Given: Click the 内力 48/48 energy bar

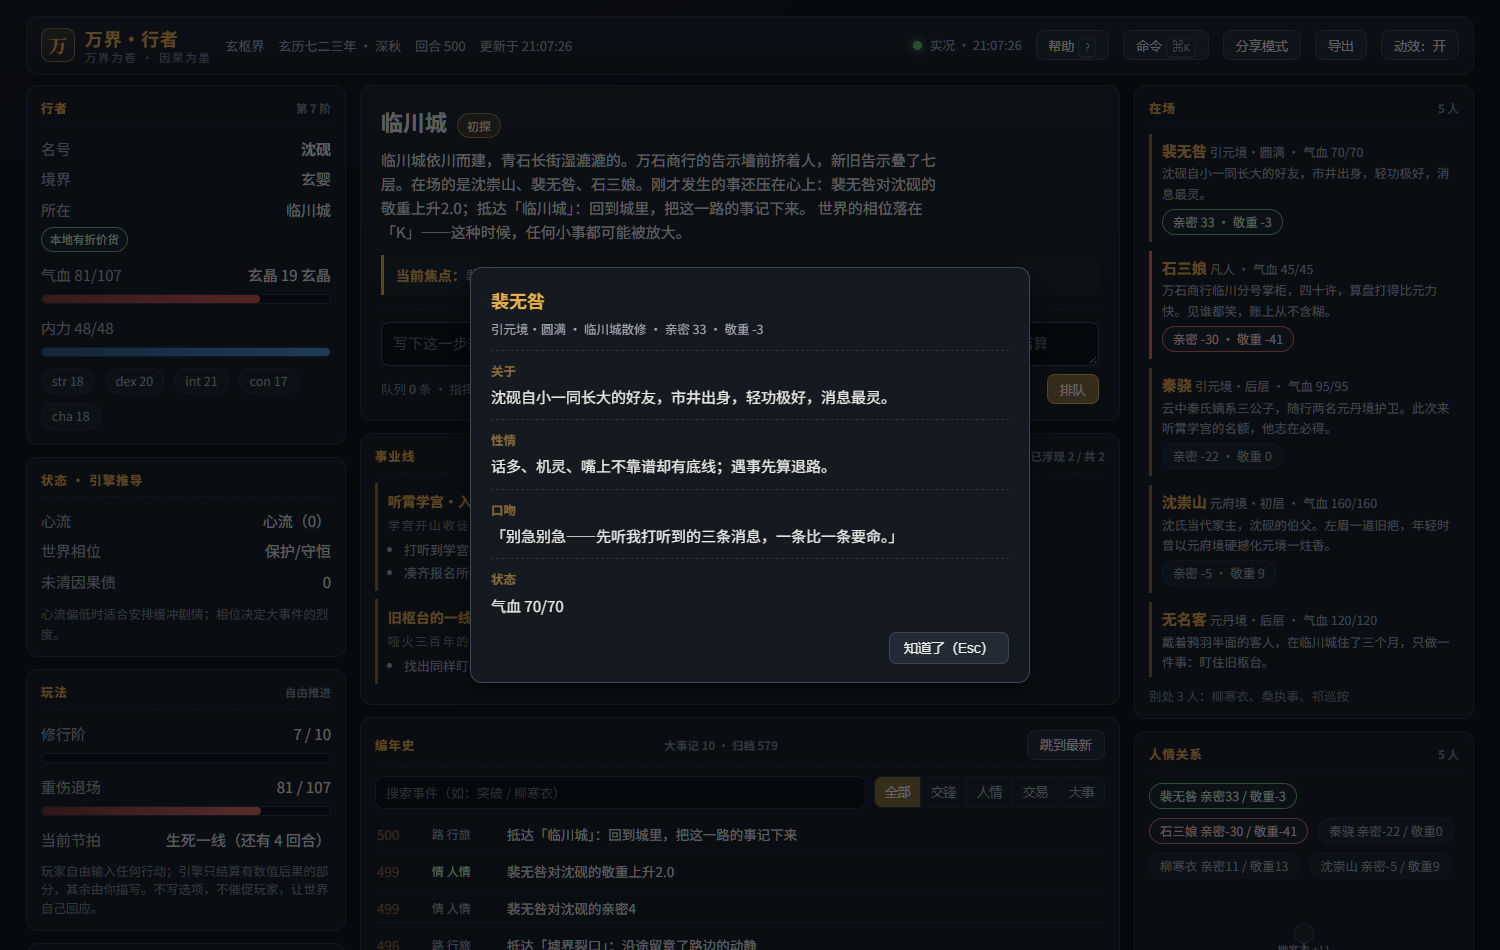Looking at the screenshot, I should 186,352.
